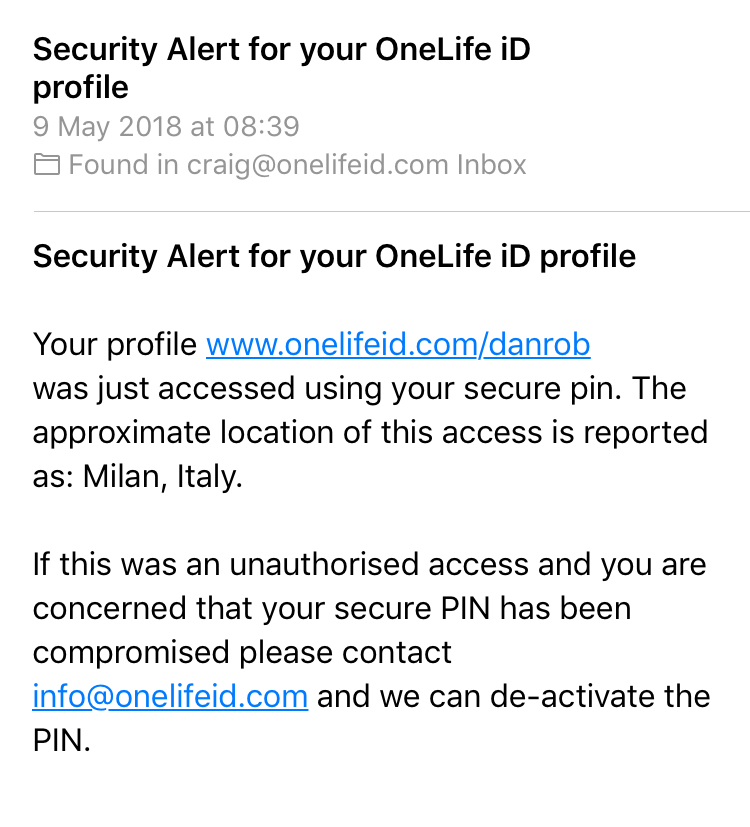The height and width of the screenshot is (827, 750).
Task: Click the info@onelifeid.com email link
Action: (170, 696)
